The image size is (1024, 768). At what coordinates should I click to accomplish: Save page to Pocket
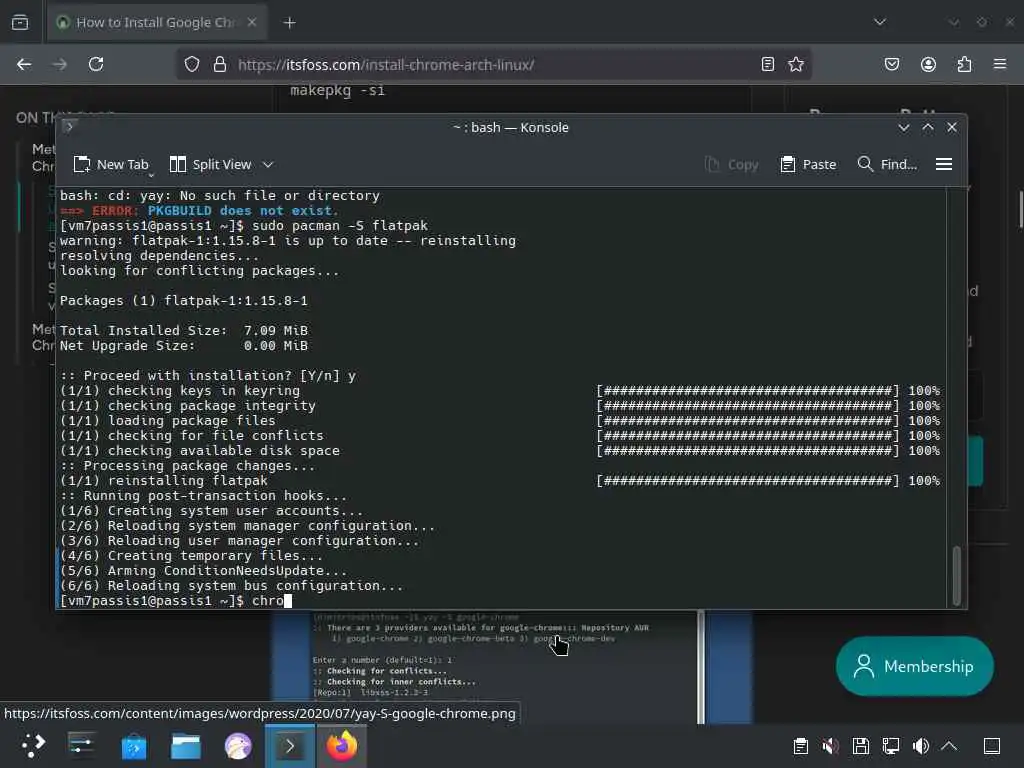[892, 64]
